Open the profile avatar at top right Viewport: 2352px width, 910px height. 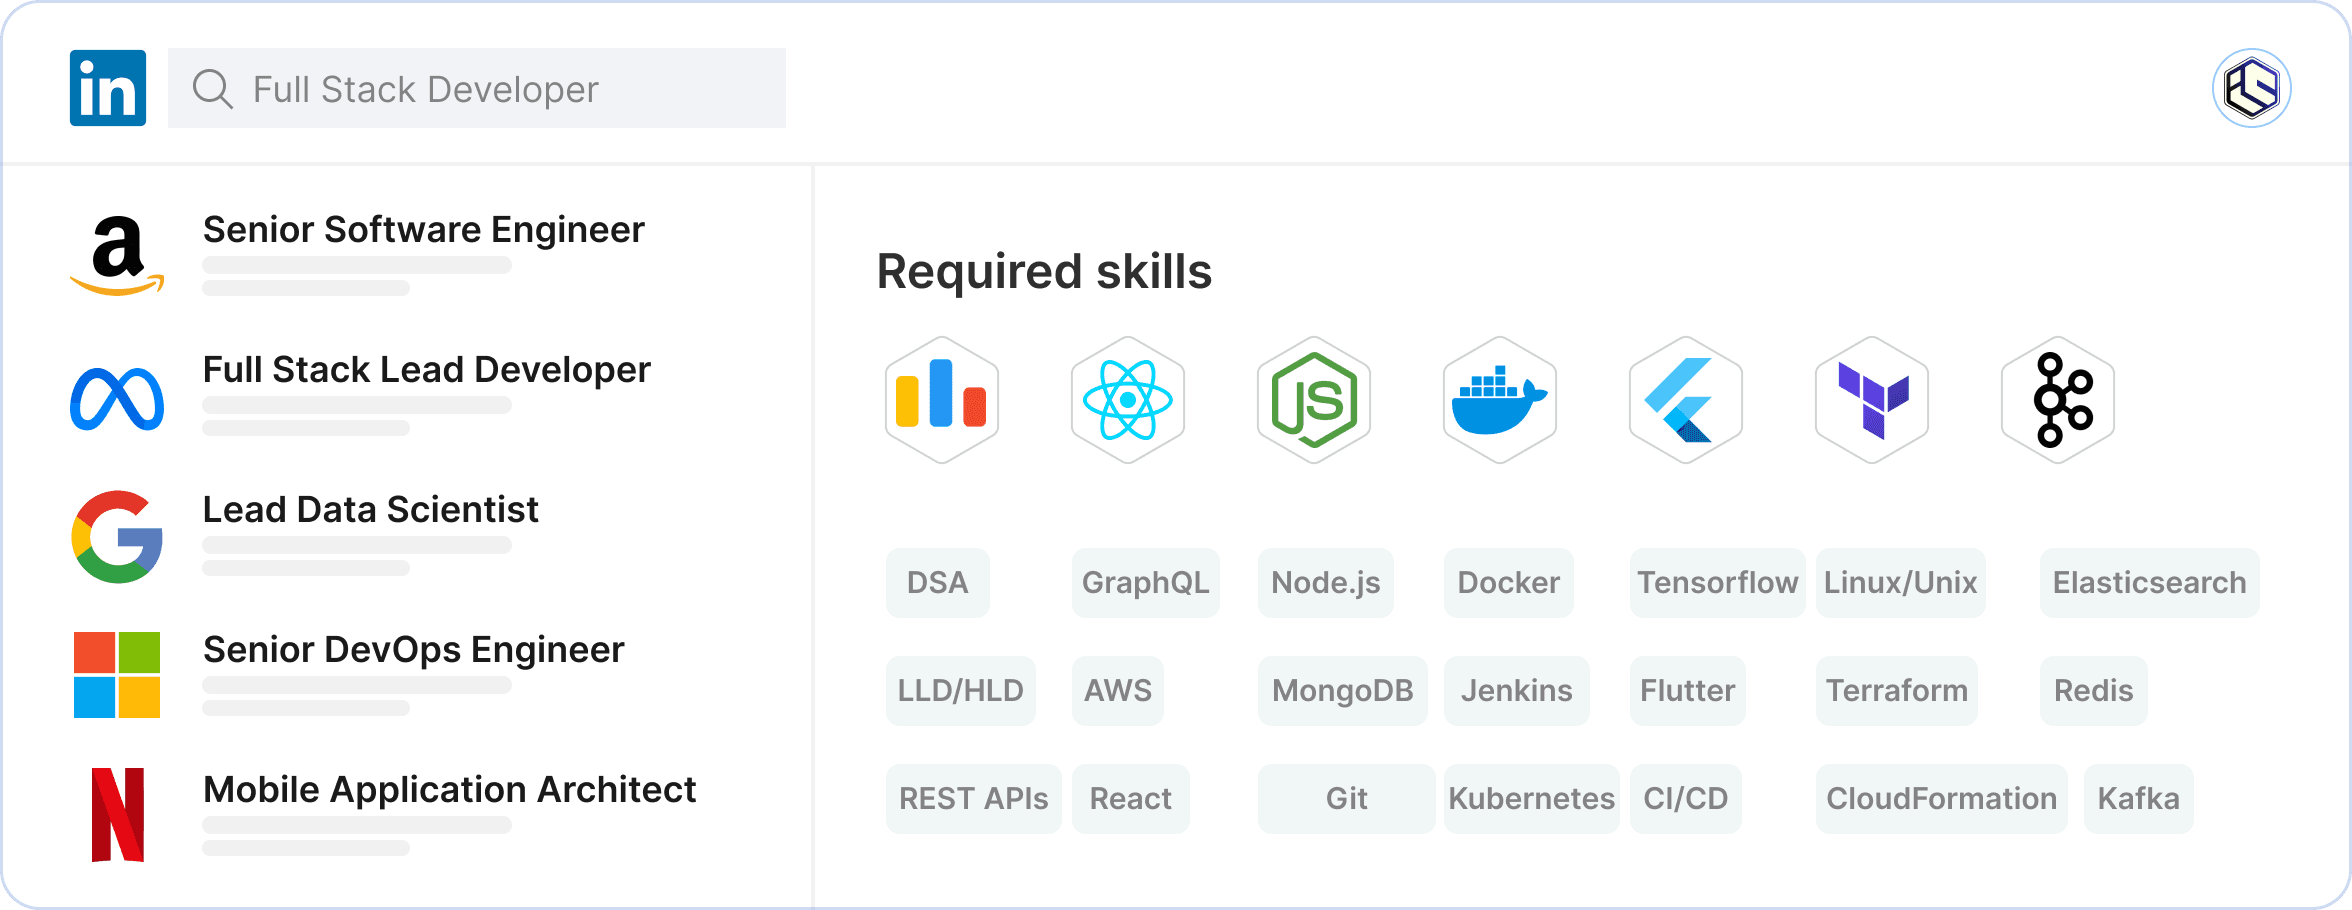click(x=2251, y=88)
